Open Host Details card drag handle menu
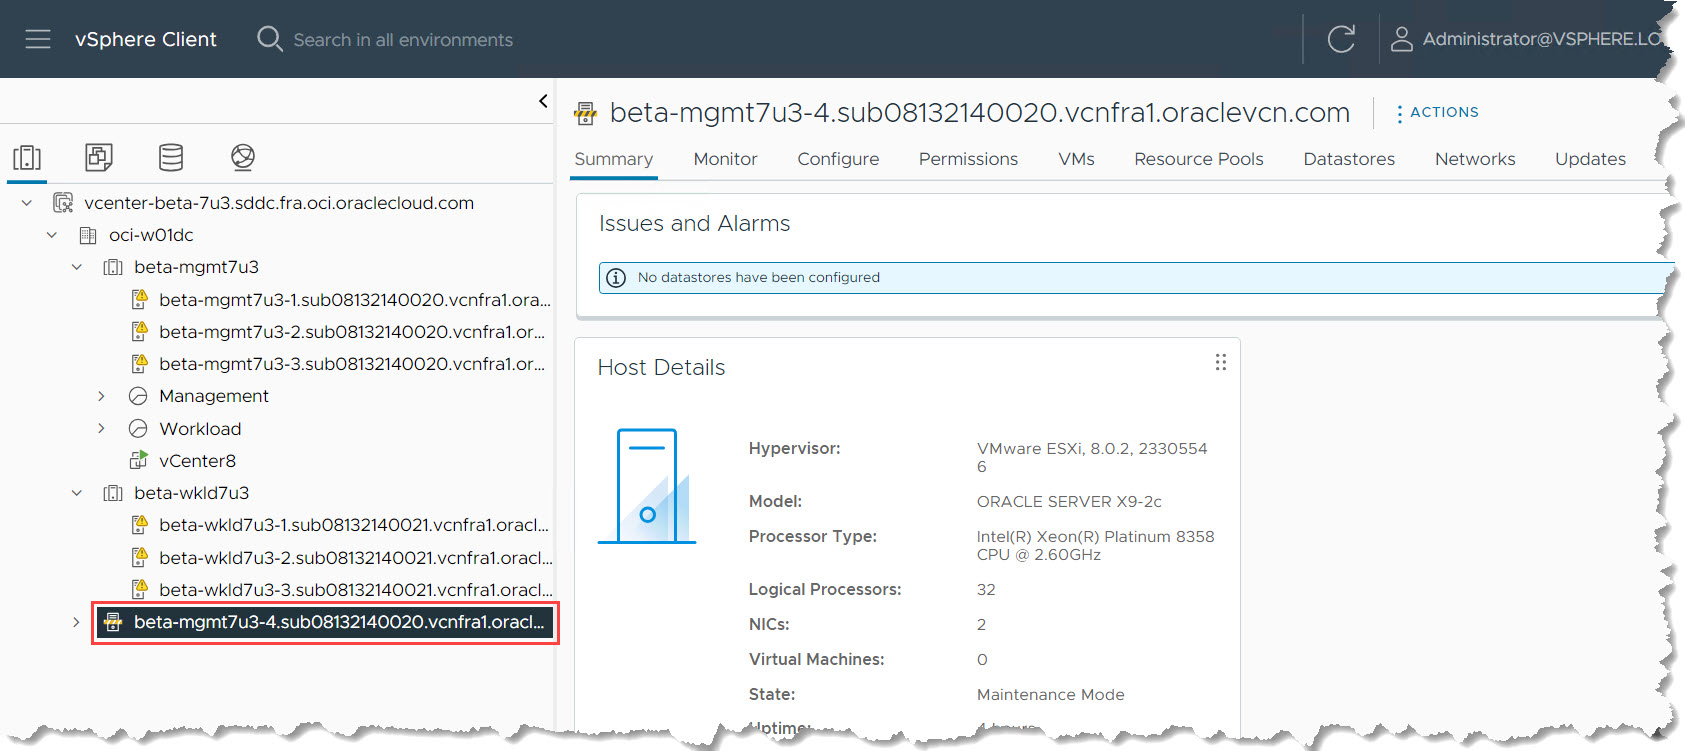1685x751 pixels. (x=1221, y=362)
